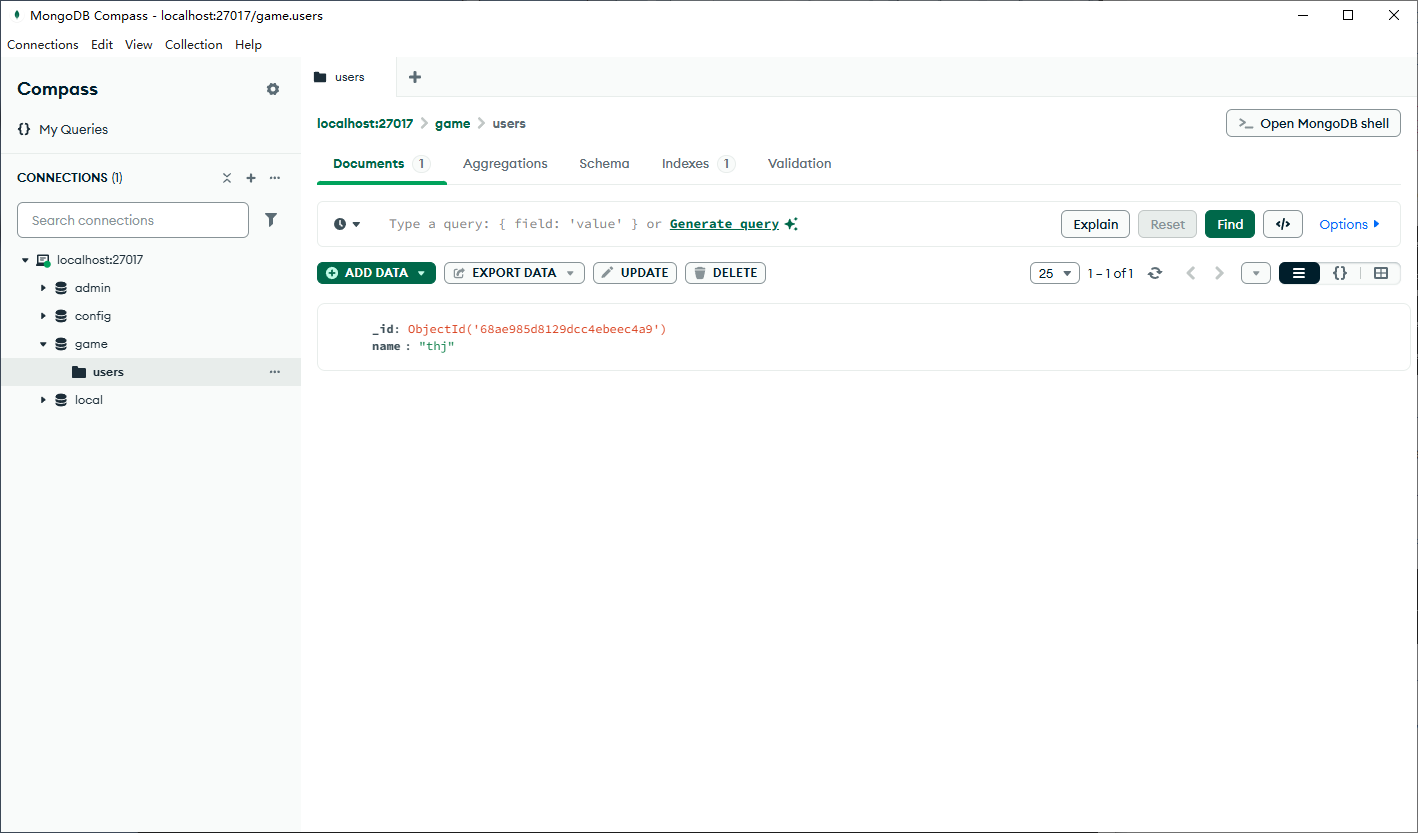
Task: Focus the Search connections field
Action: (x=133, y=220)
